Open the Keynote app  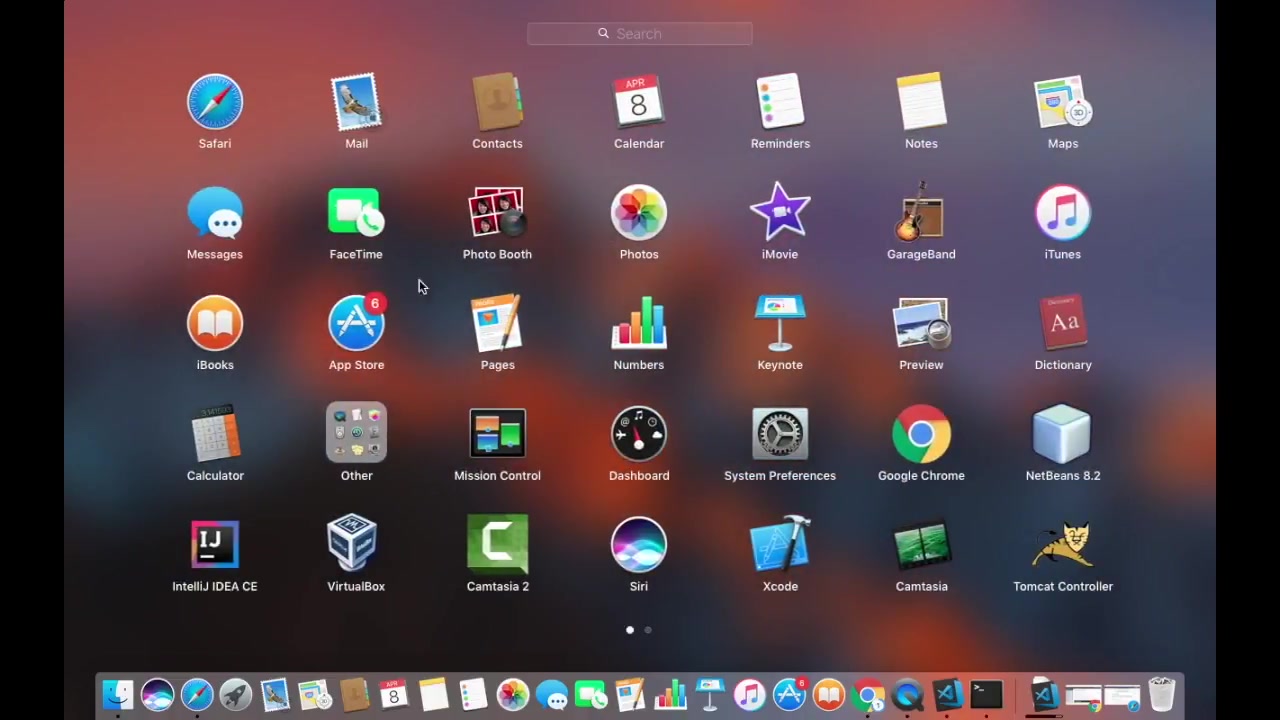pyautogui.click(x=780, y=321)
